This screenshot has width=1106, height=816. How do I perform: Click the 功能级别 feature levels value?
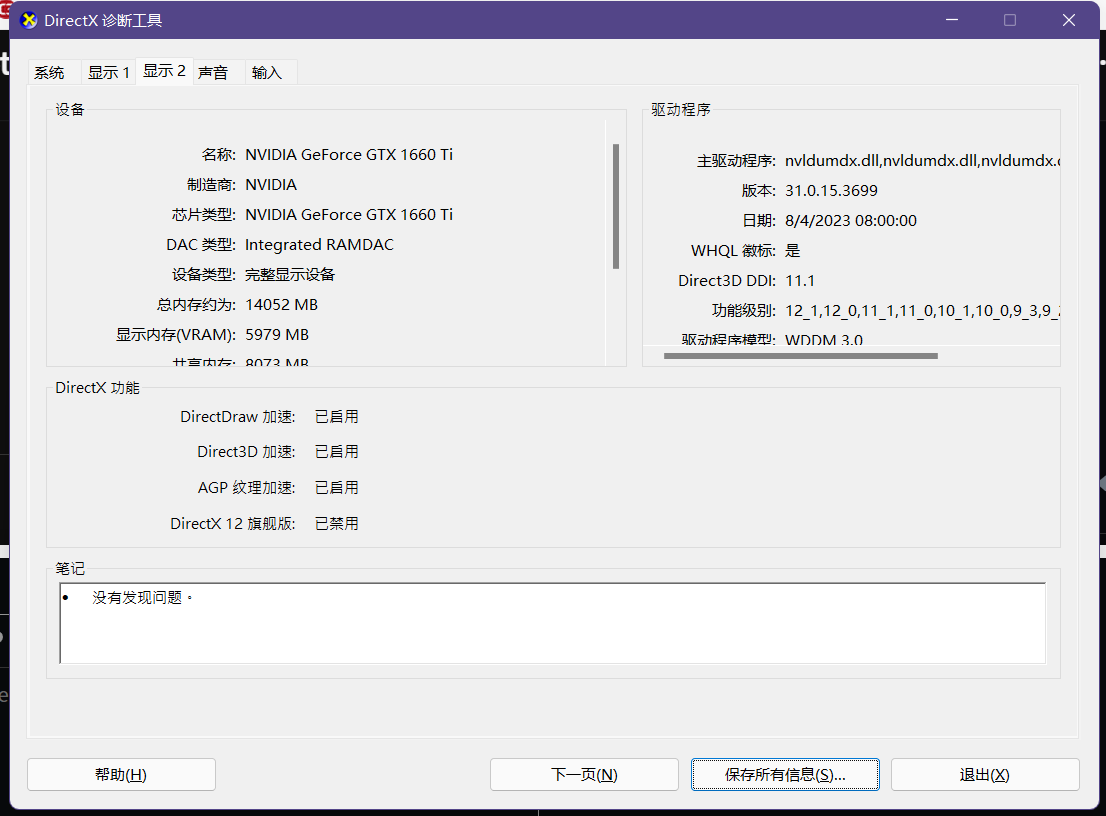point(922,311)
